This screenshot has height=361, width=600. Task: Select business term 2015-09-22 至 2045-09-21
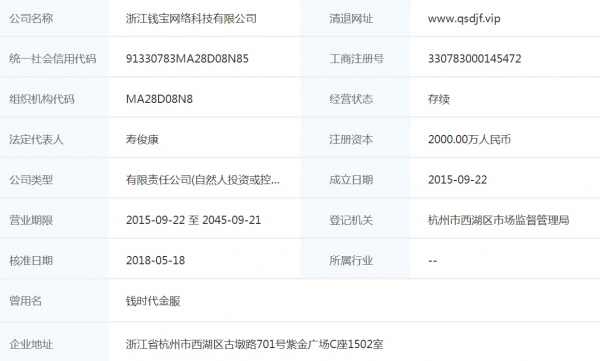pos(194,220)
